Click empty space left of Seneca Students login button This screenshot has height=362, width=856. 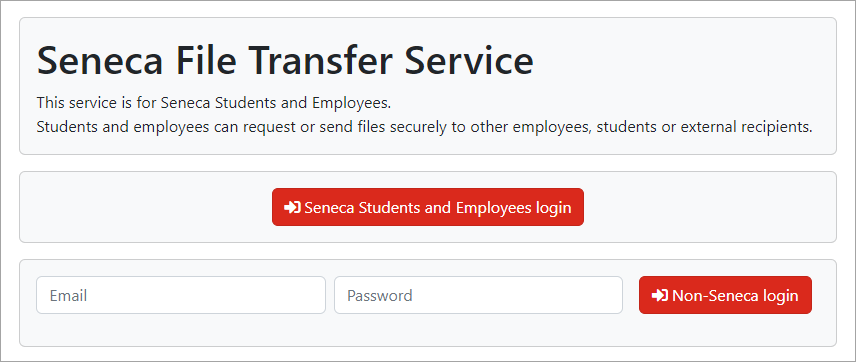point(146,207)
